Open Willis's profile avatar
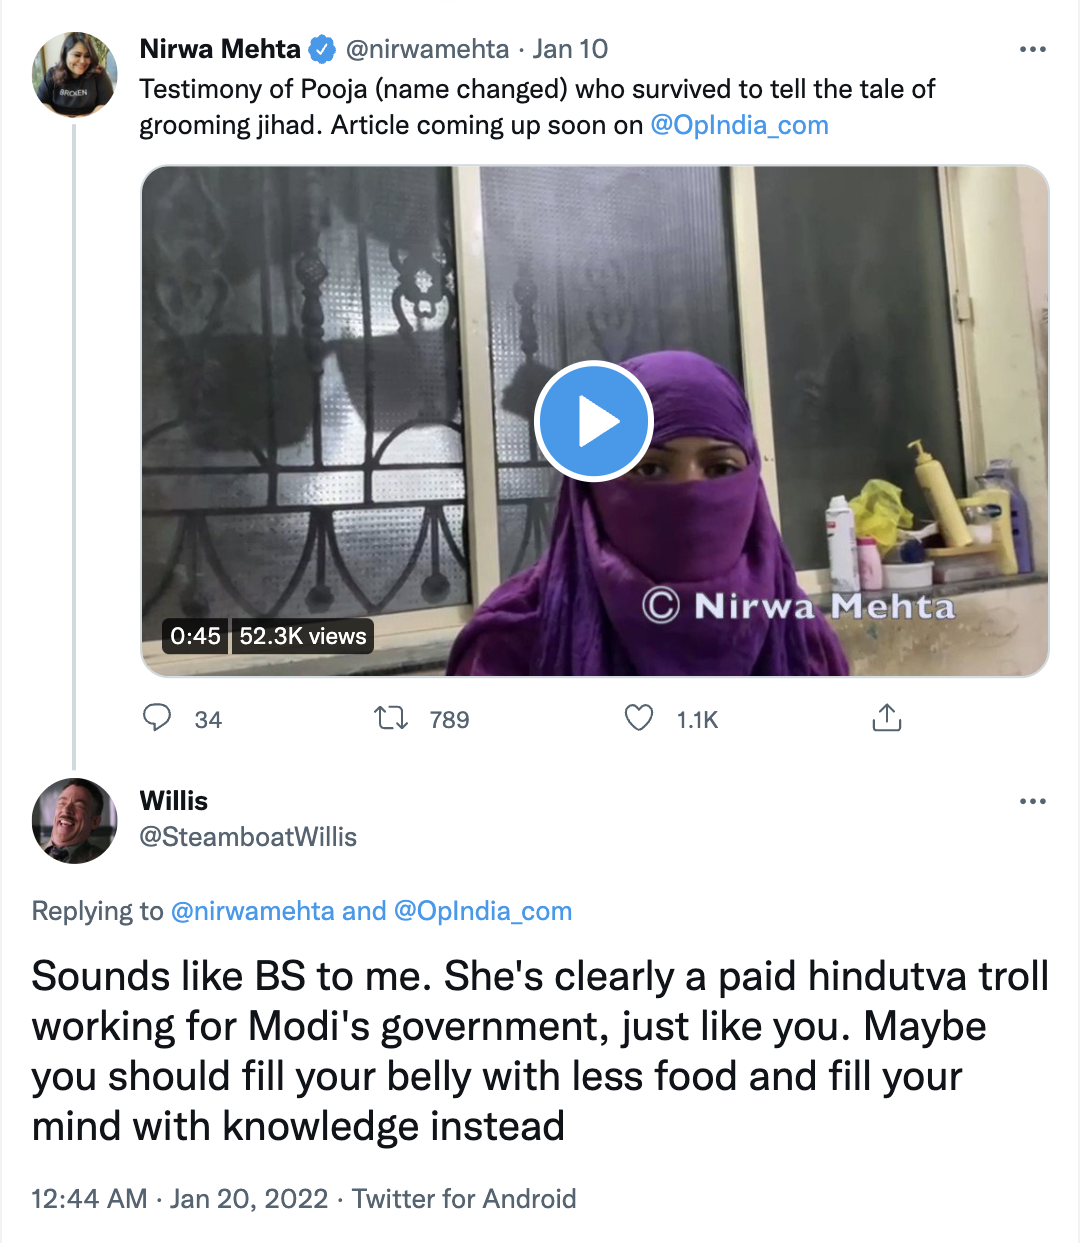The image size is (1090, 1243). (x=75, y=821)
